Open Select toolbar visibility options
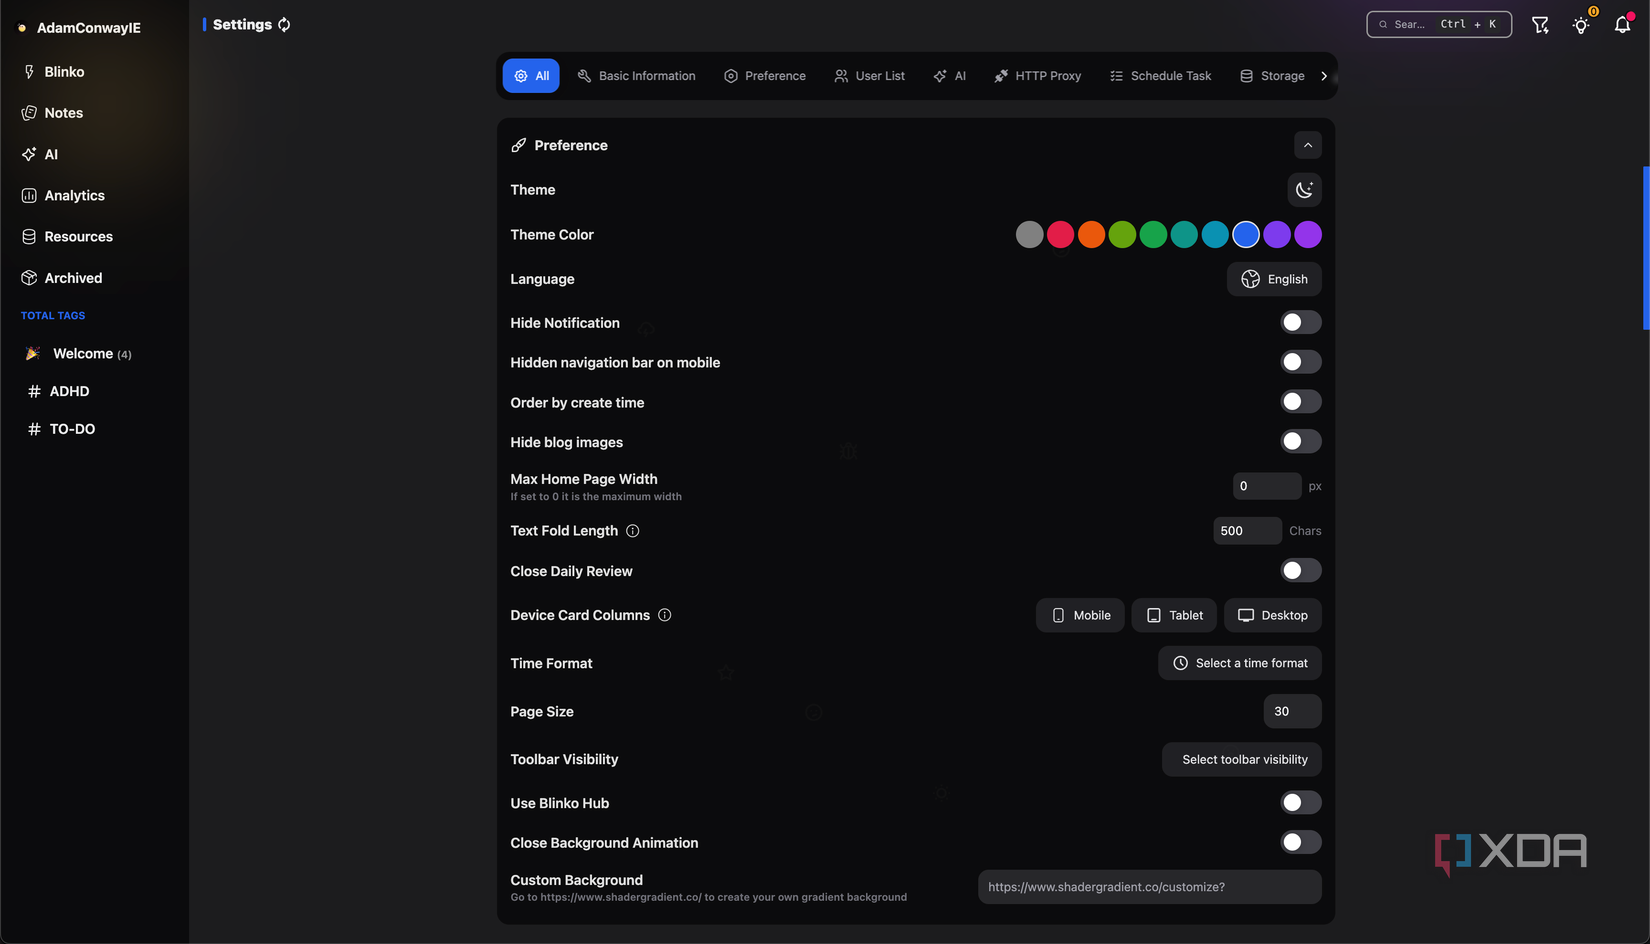Screen dimensions: 1650x944 pos(1241,759)
